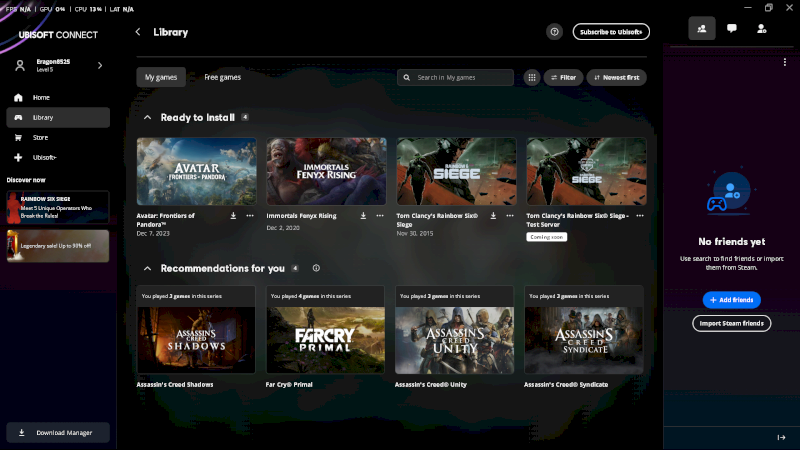Download Immortals Fenyx Rising
Viewport: 800px width, 450px height.
coord(363,216)
